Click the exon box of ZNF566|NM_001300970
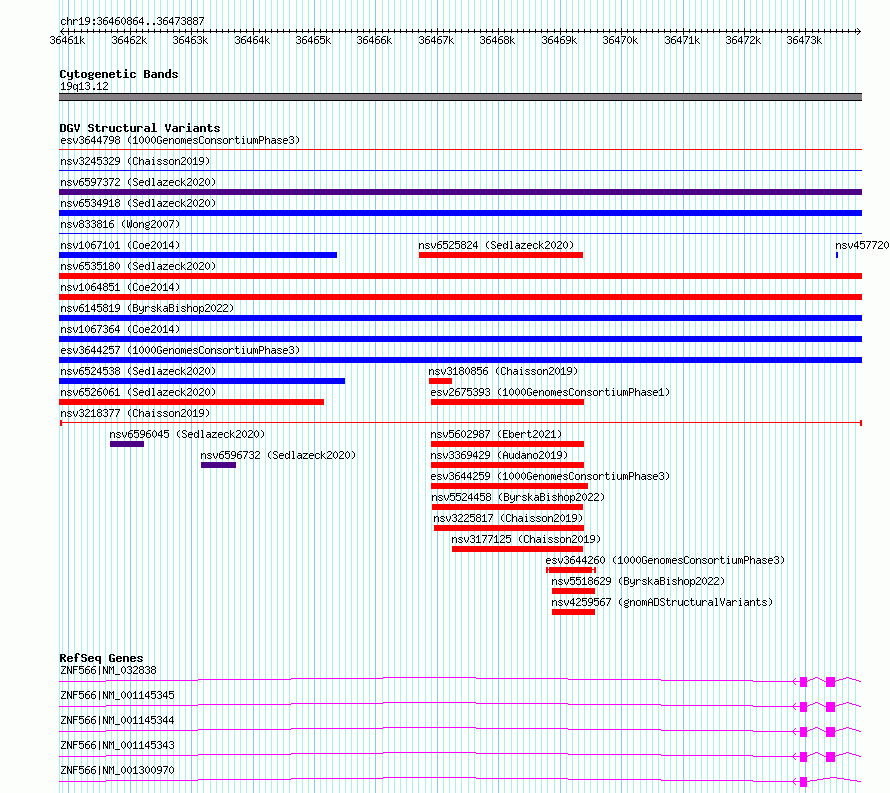 tap(803, 782)
